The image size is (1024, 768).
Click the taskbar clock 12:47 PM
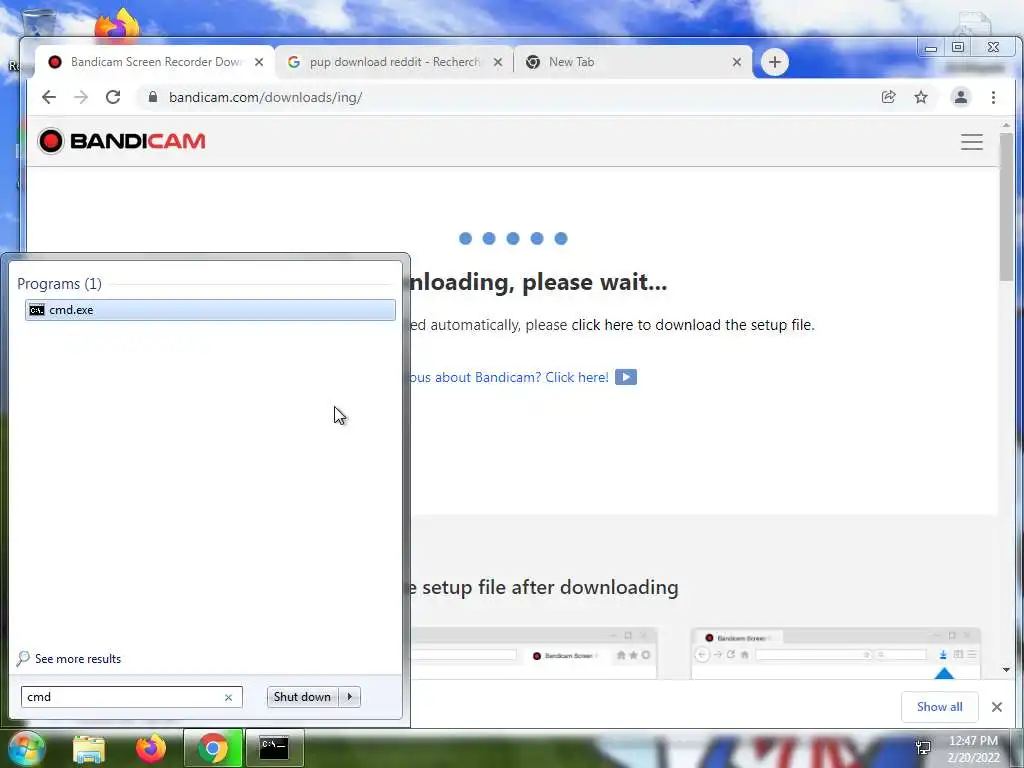[973, 741]
